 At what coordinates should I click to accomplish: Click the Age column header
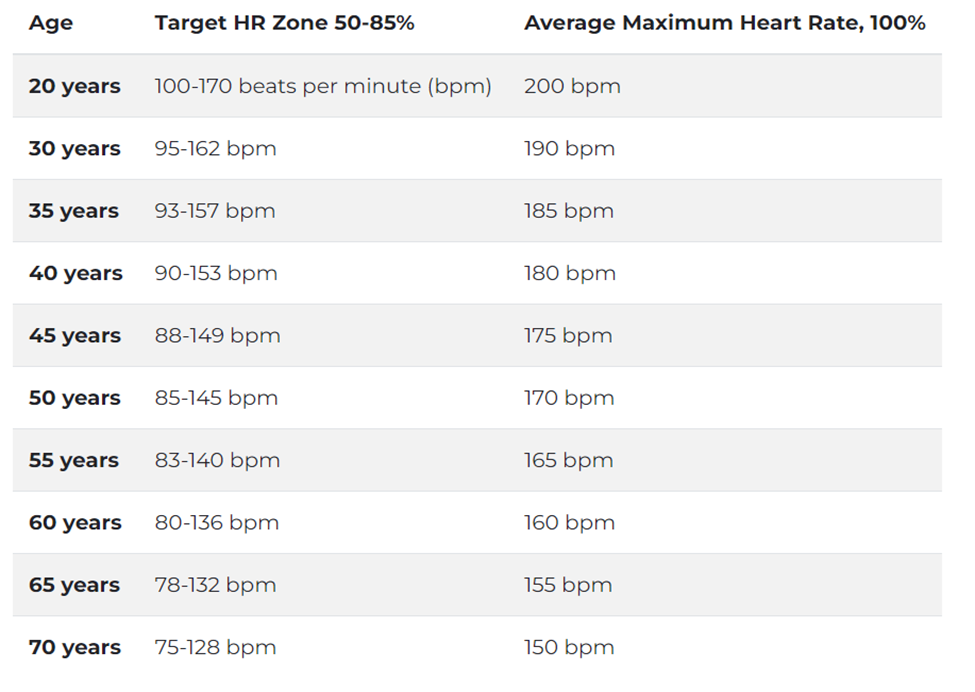[x=50, y=23]
